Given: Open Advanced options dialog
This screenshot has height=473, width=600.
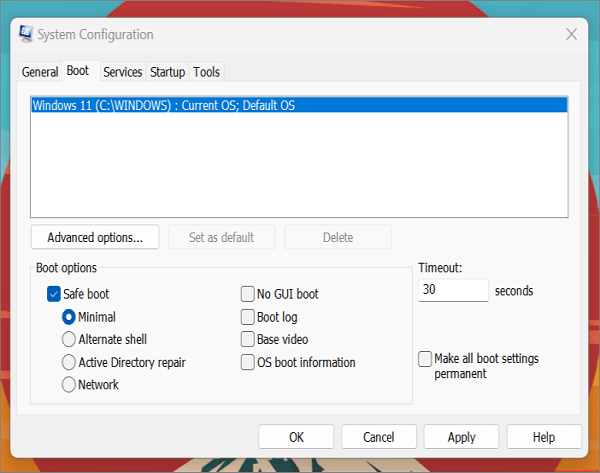Looking at the screenshot, I should coord(95,237).
